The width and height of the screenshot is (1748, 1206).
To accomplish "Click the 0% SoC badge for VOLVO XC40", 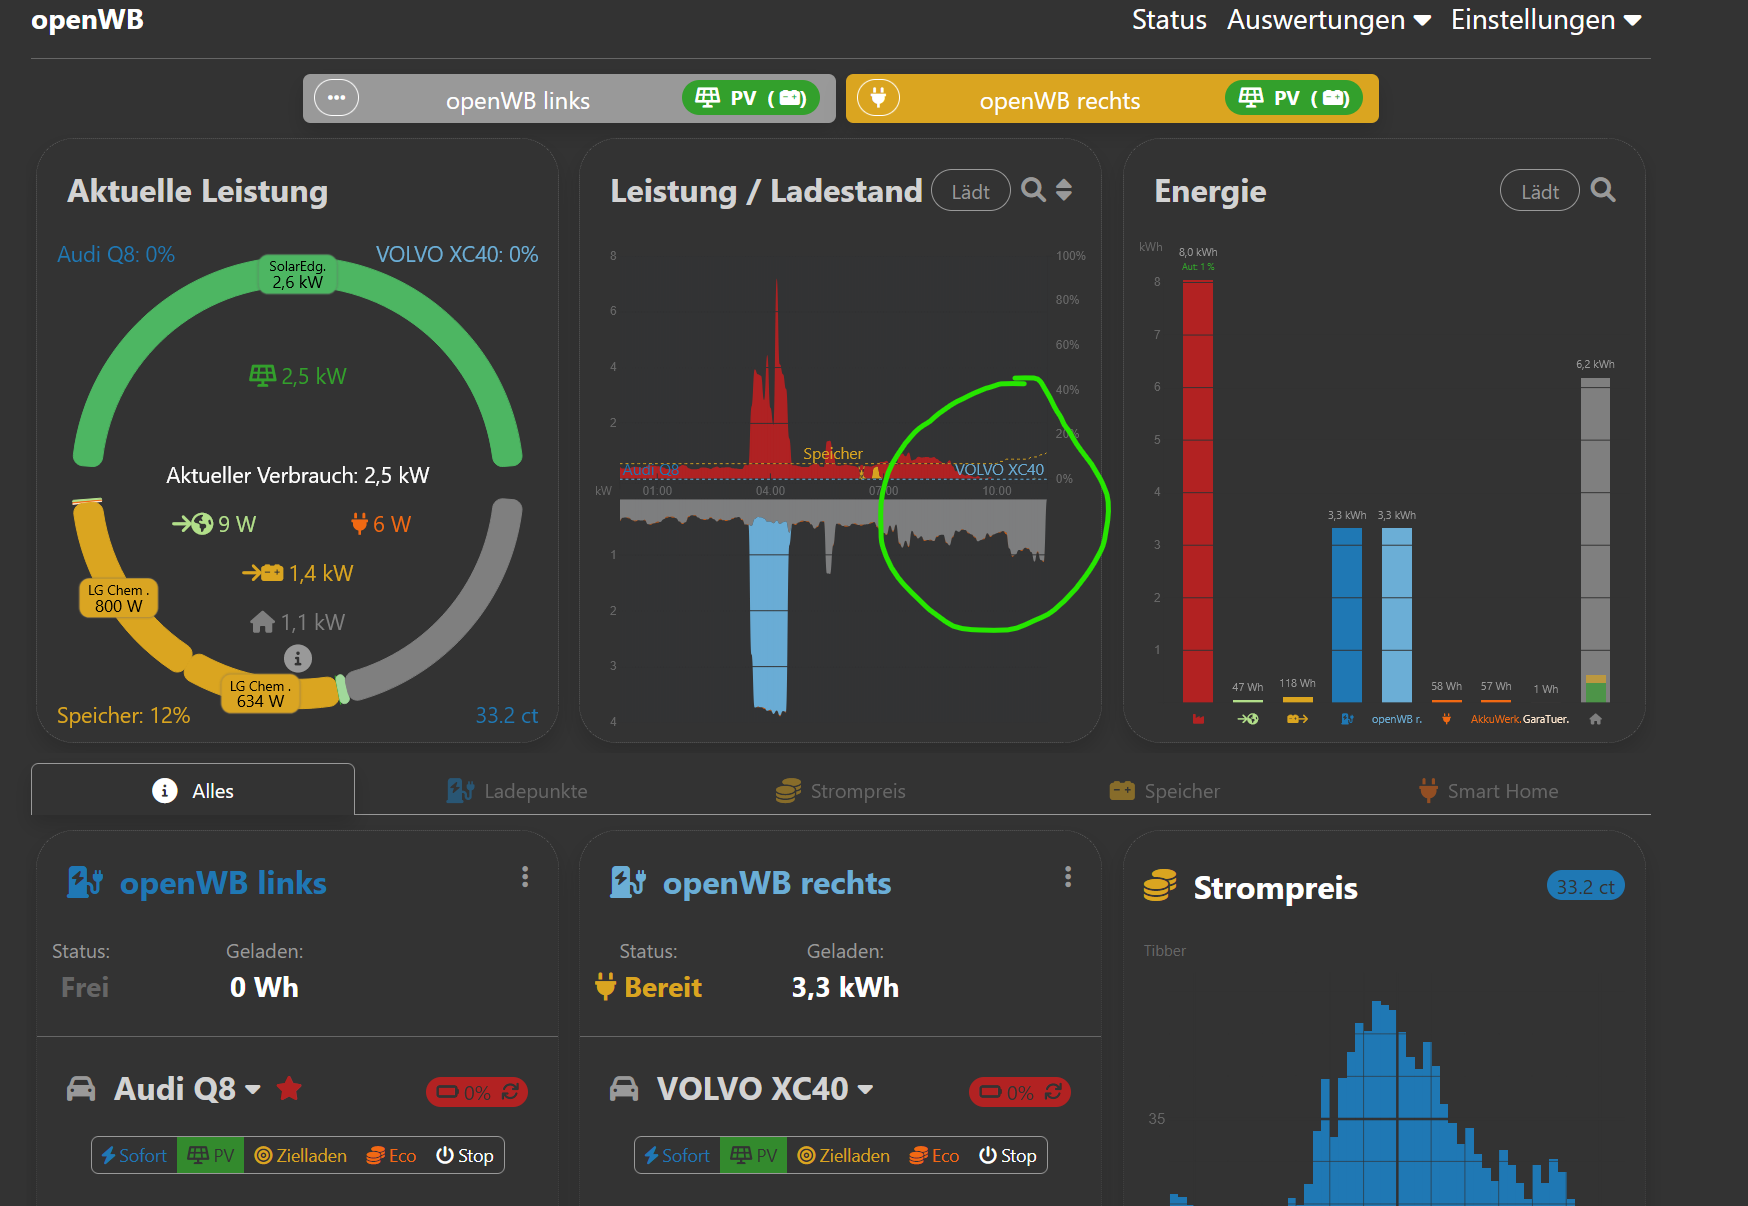I will pyautogui.click(x=1020, y=1092).
